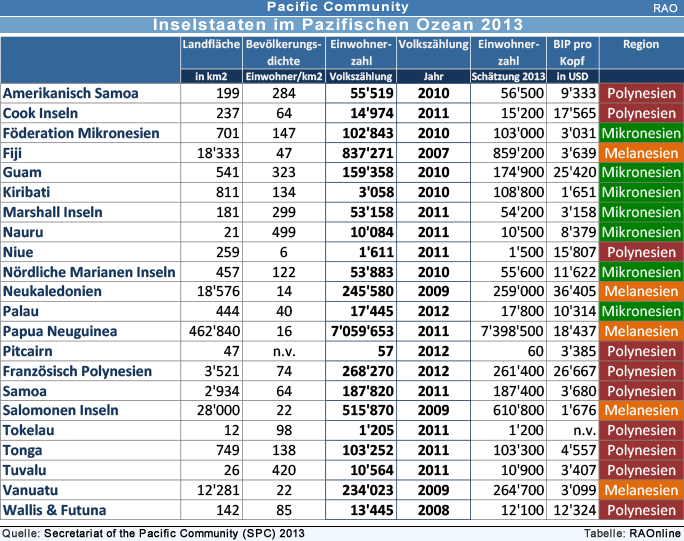The width and height of the screenshot is (684, 541).
Task: Click the Fiji census population value 837'271
Action: tap(360, 153)
